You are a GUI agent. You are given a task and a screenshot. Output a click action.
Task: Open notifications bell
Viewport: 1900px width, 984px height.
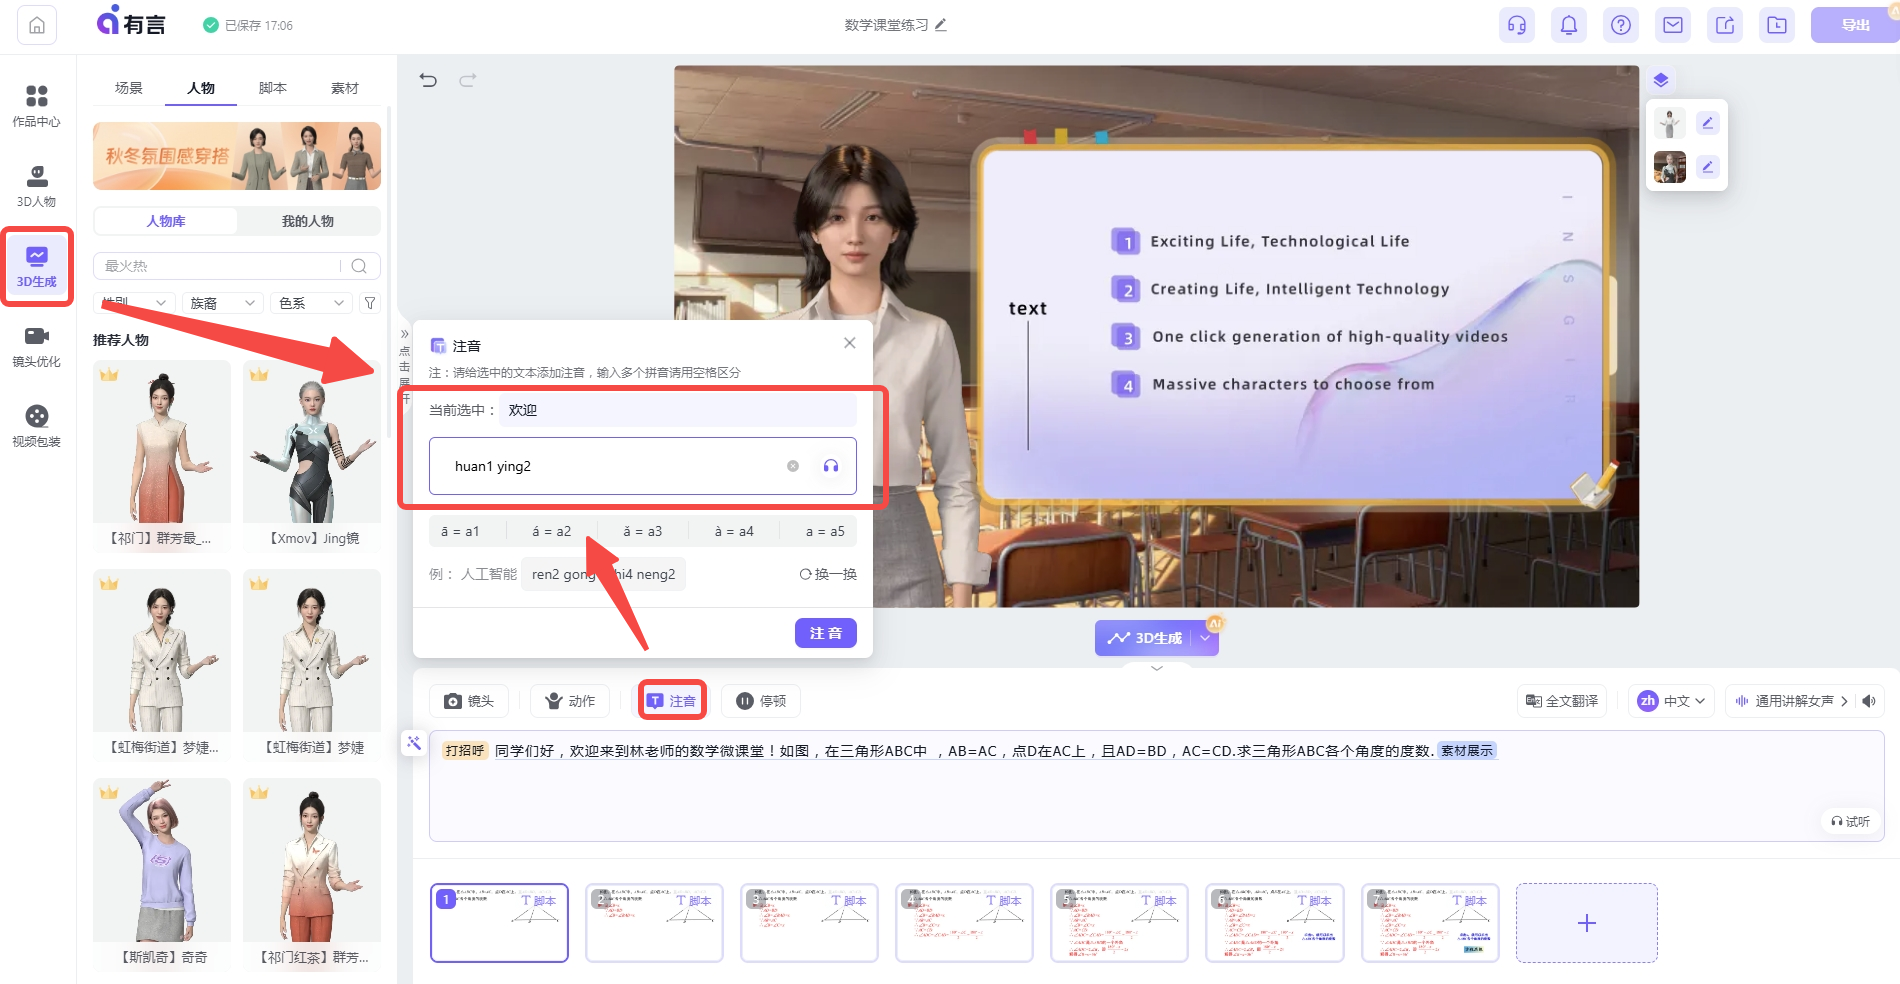tap(1569, 25)
